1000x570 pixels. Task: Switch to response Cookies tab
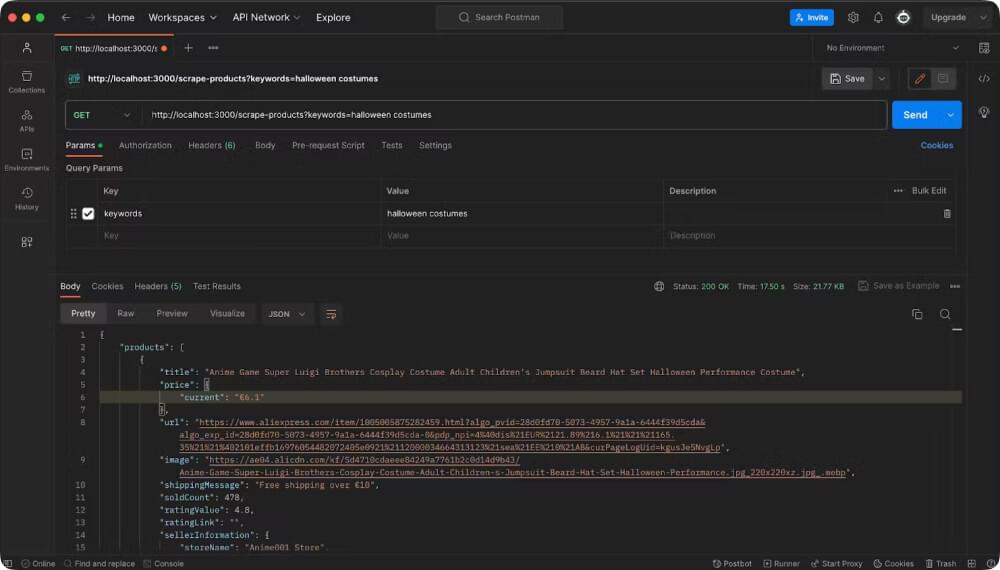point(107,286)
